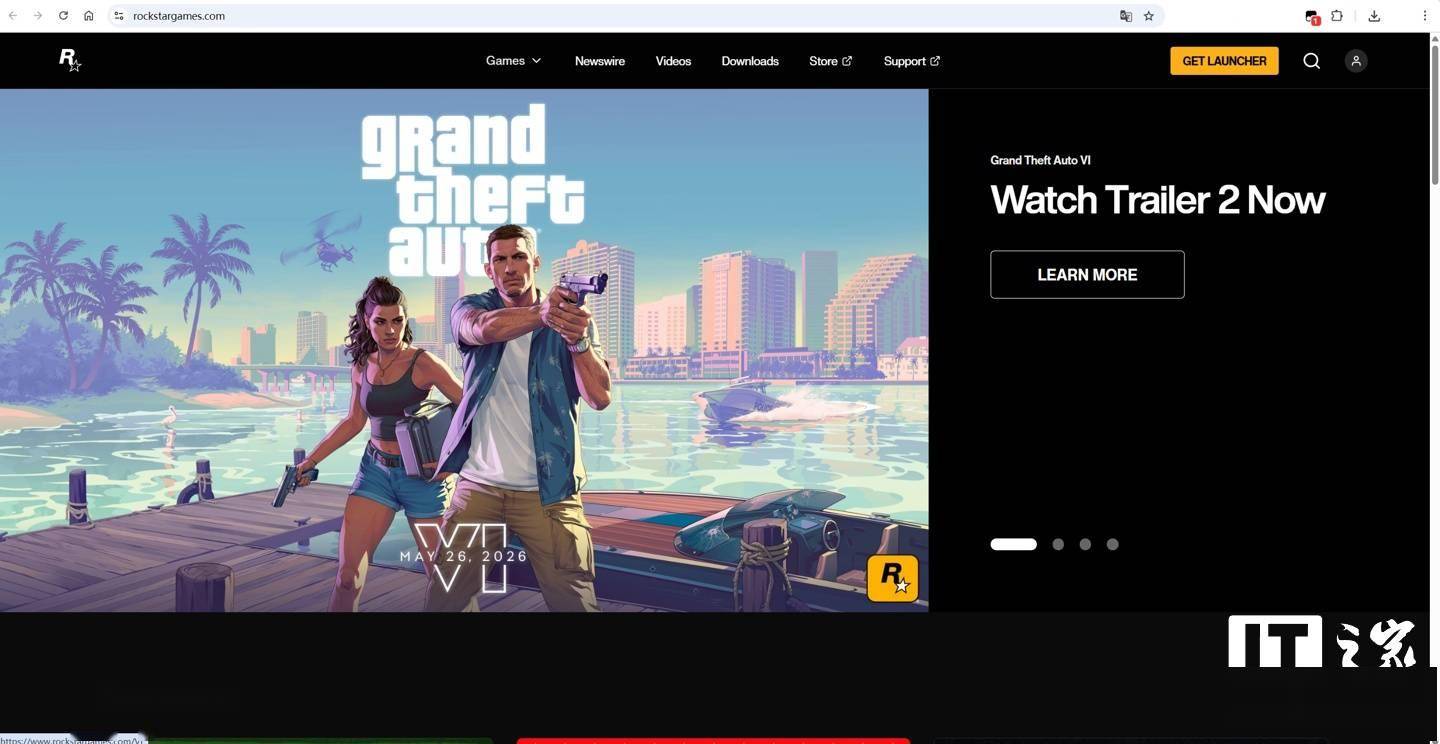Click the Watch Trailer 2 Now headline

point(1158,200)
